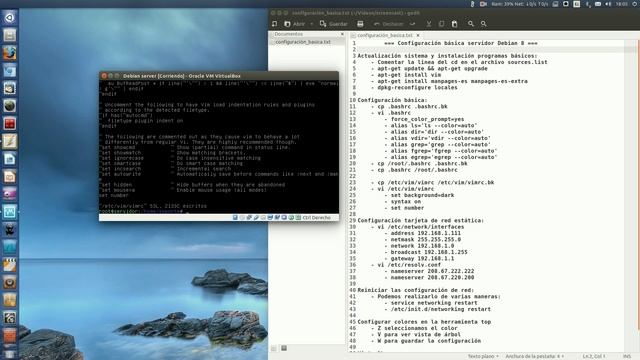The width and height of the screenshot is (640, 360).
Task: Print the document using the printer icon
Action: tap(360, 24)
